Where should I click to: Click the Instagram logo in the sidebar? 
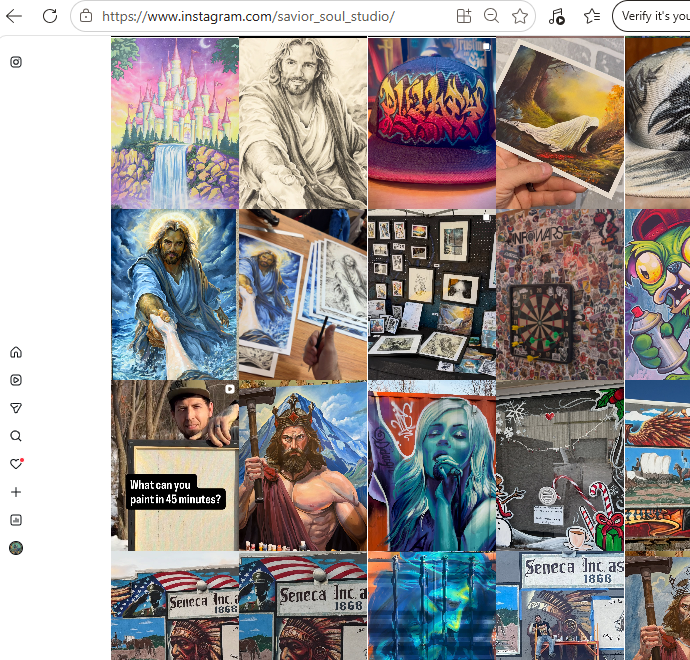click(16, 62)
